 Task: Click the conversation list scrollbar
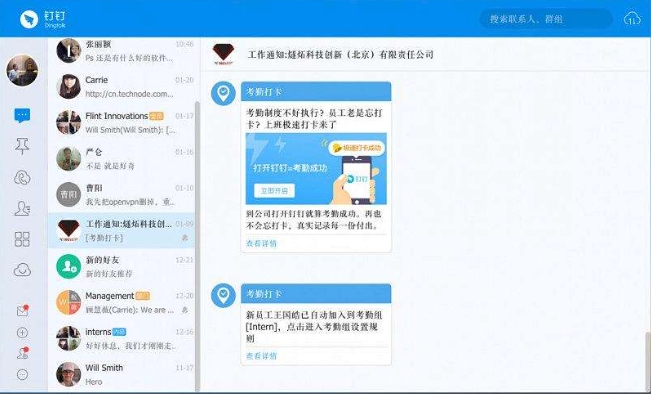tap(197, 245)
